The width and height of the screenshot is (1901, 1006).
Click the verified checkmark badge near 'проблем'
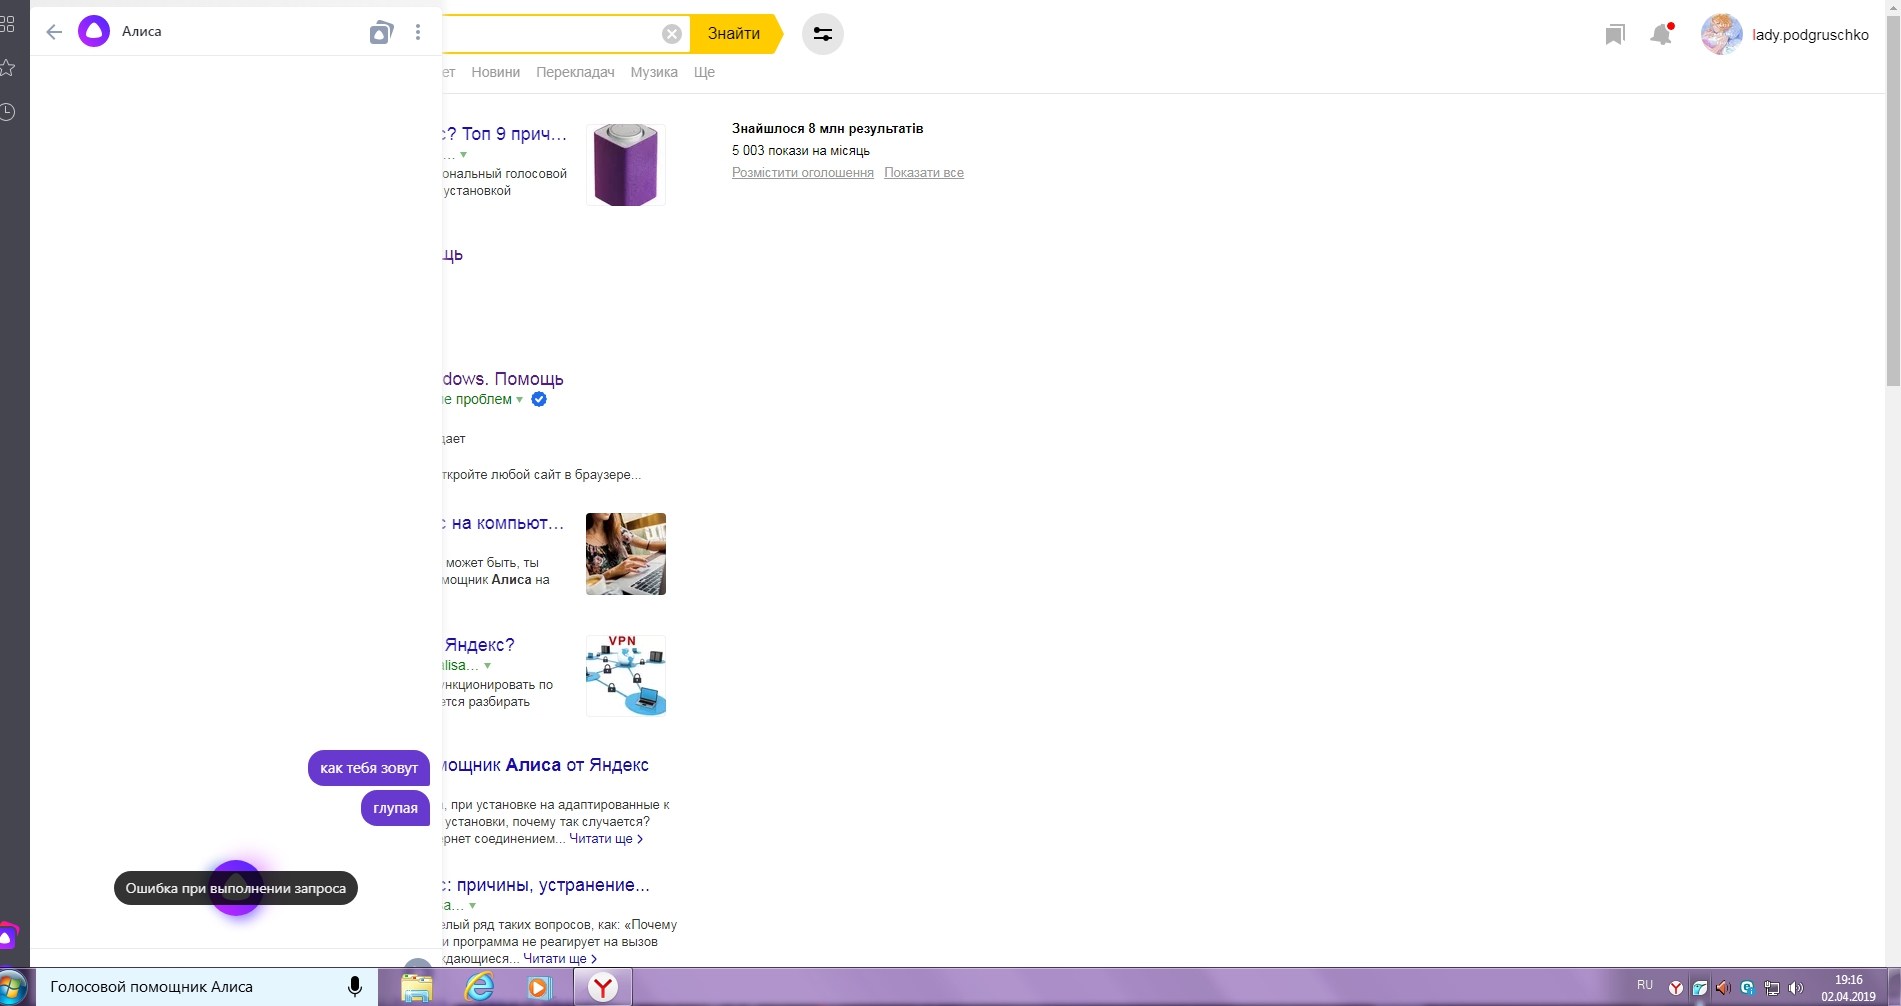click(x=539, y=399)
